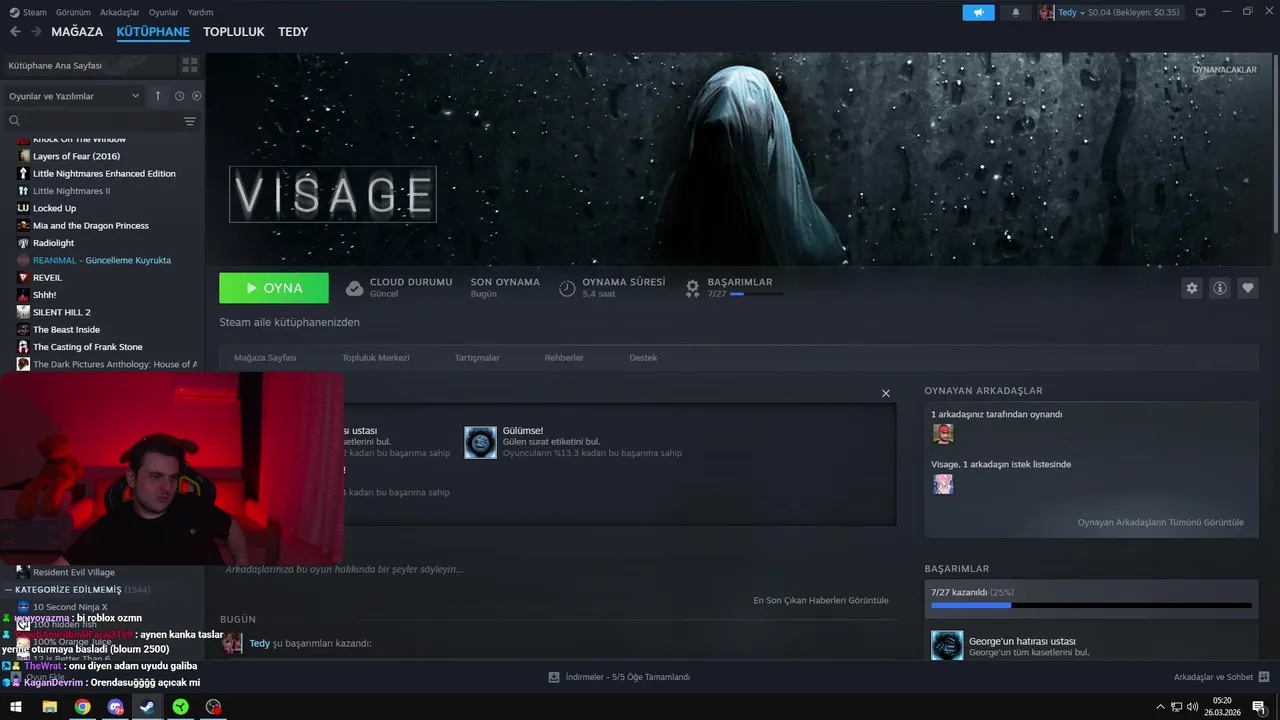Viewport: 1280px width, 720px height.
Task: Open Destek link
Action: (643, 358)
